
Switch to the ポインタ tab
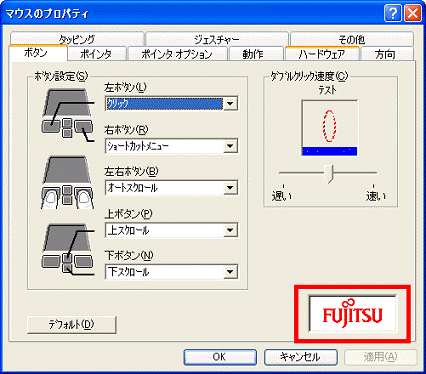tap(97, 54)
